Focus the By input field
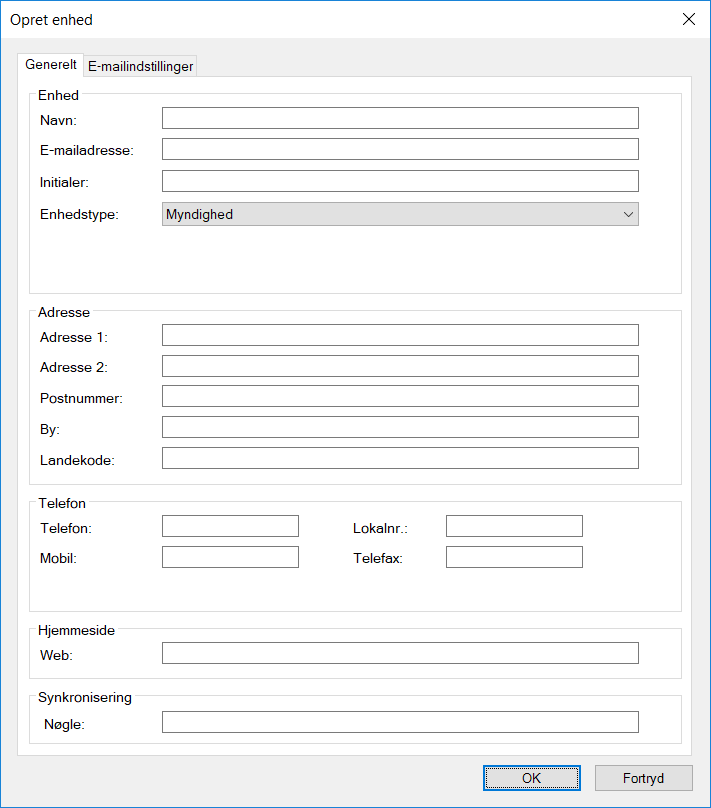 click(x=400, y=427)
